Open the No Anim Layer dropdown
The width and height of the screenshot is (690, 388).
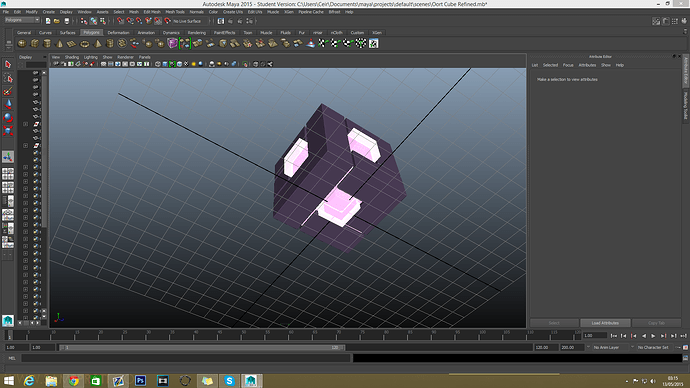(x=609, y=348)
